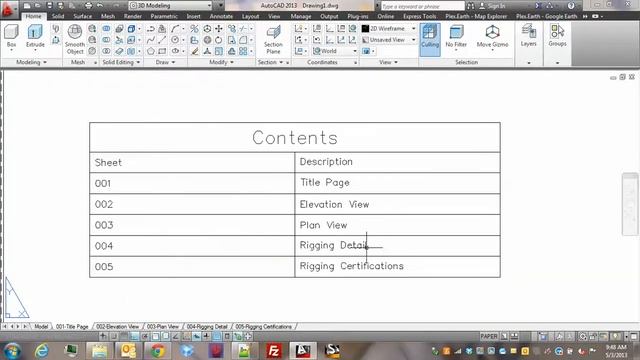Toggle Polar Tracking in status bar
This screenshot has width=640, height=360.
pos(145,336)
